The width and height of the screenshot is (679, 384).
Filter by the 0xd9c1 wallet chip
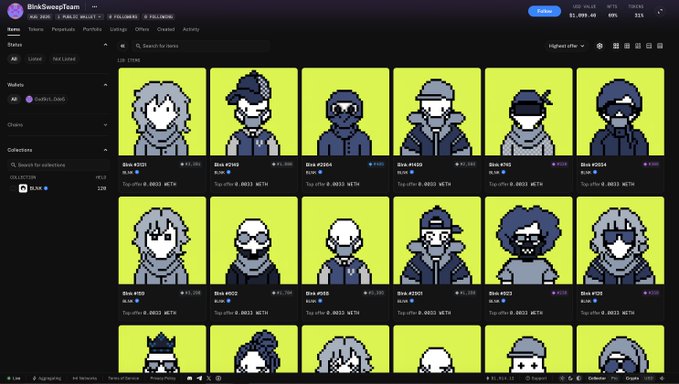[45, 99]
